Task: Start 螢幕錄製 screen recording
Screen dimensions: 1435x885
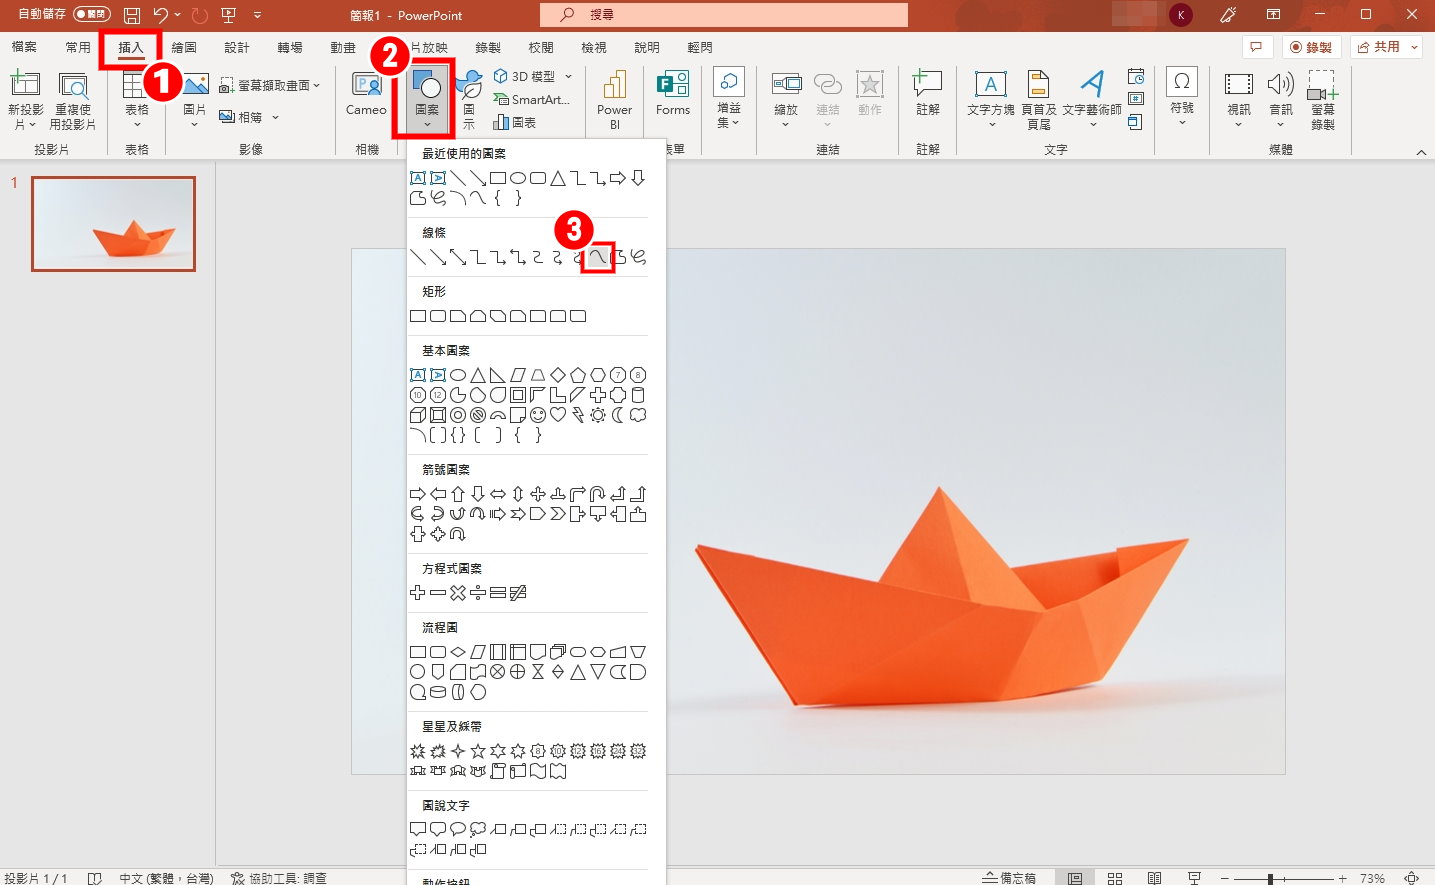Action: coord(1322,100)
